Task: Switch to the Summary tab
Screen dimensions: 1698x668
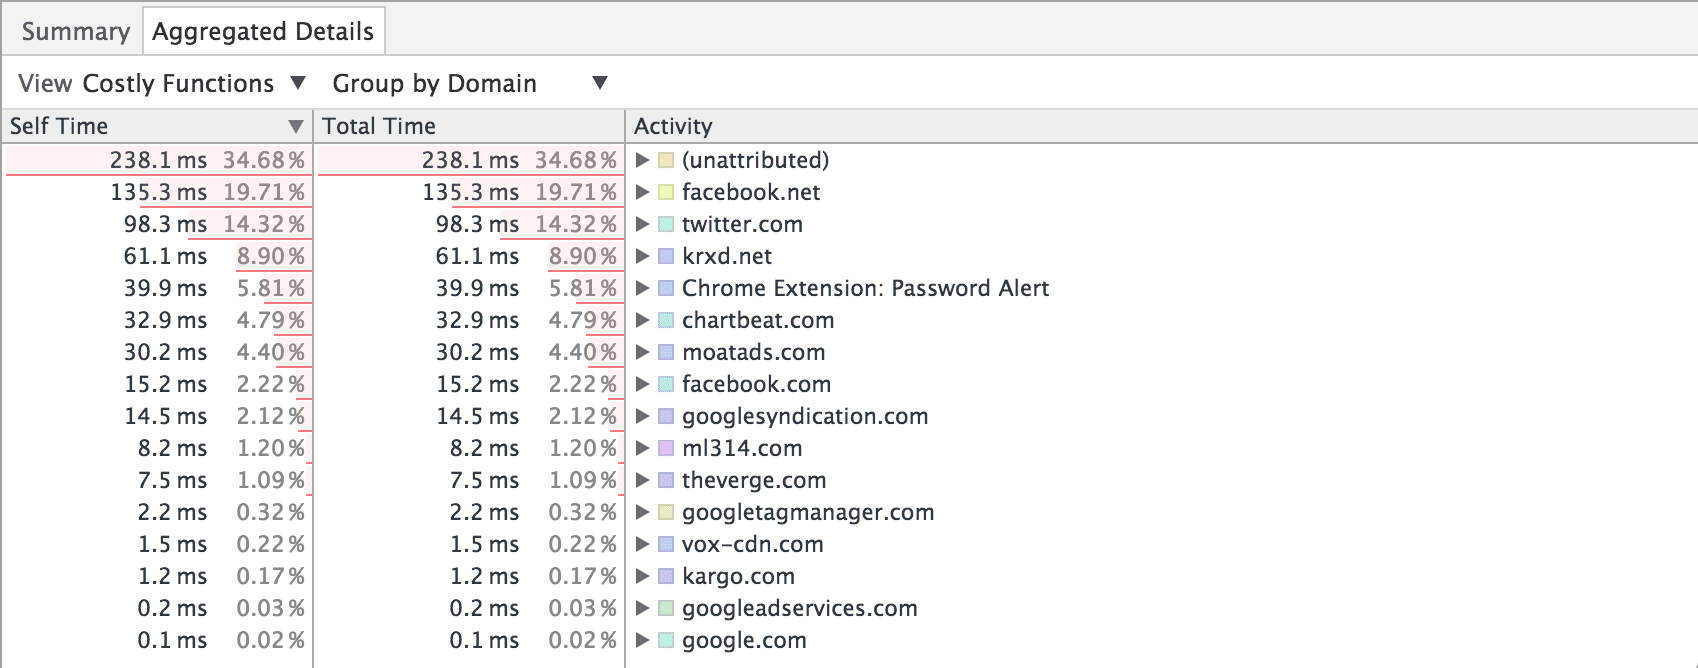Action: click(x=75, y=32)
